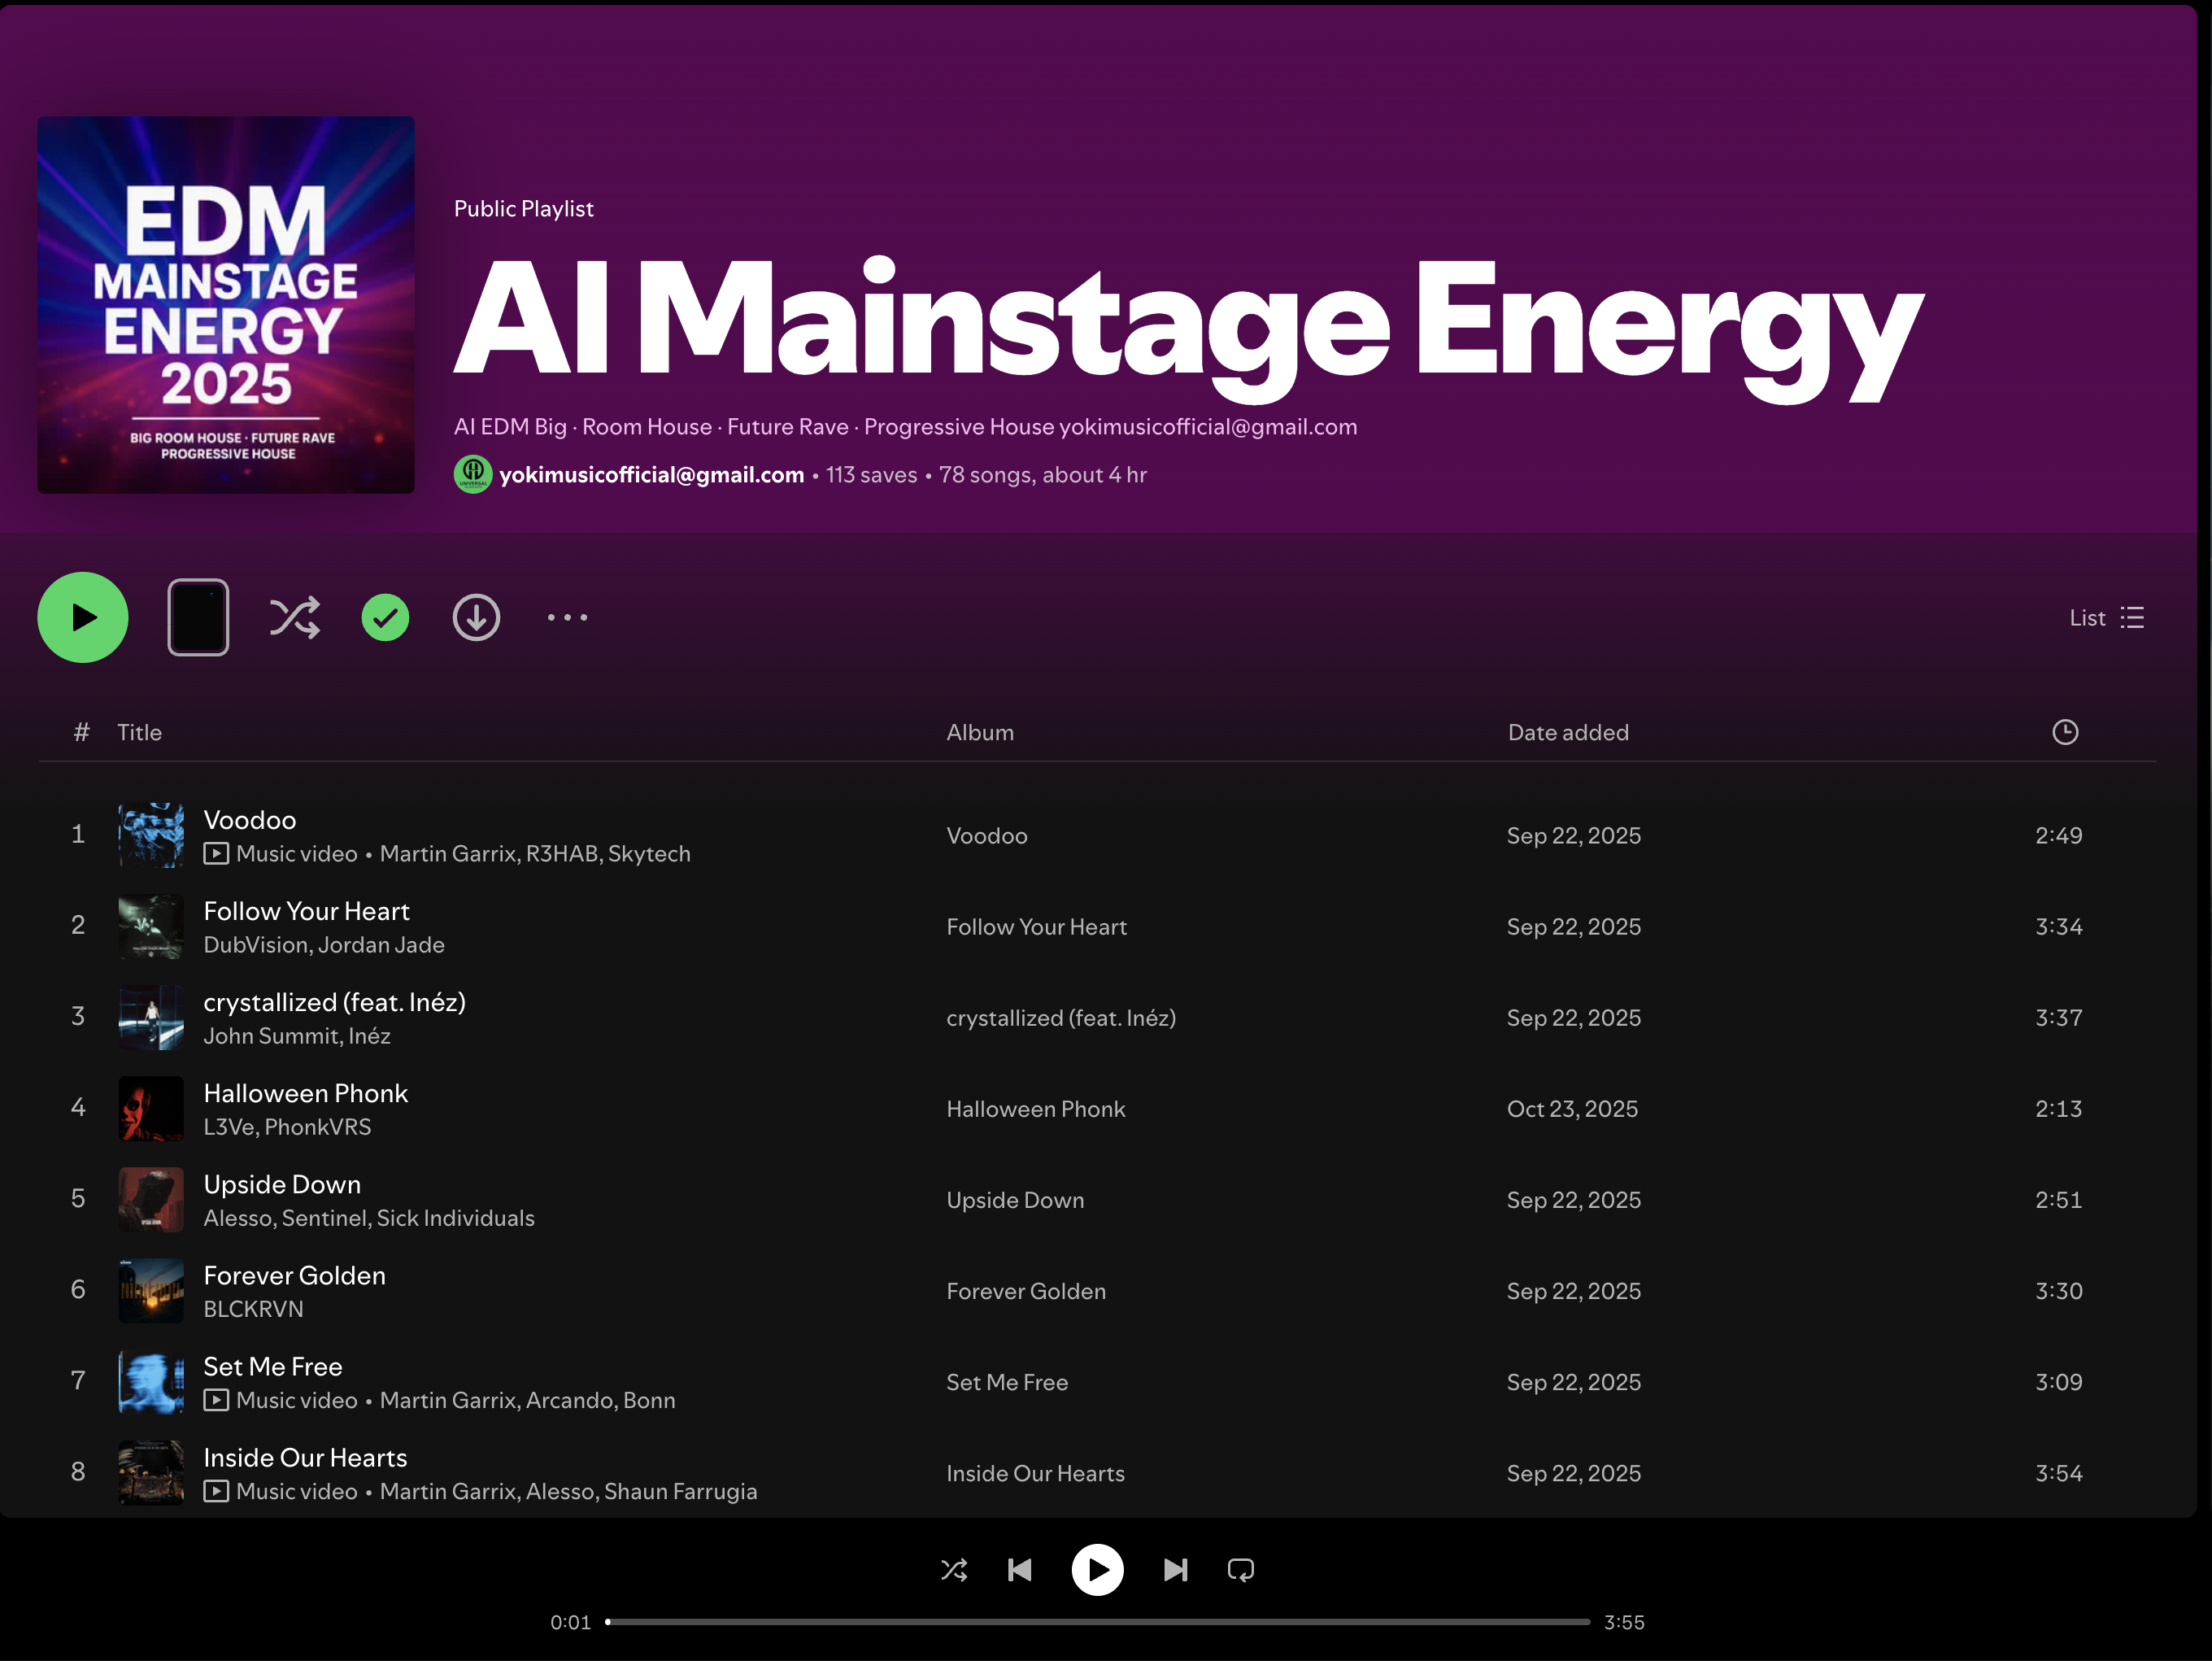The image size is (2212, 1661).
Task: Skip to previous track in player bar
Action: pyautogui.click(x=1019, y=1570)
